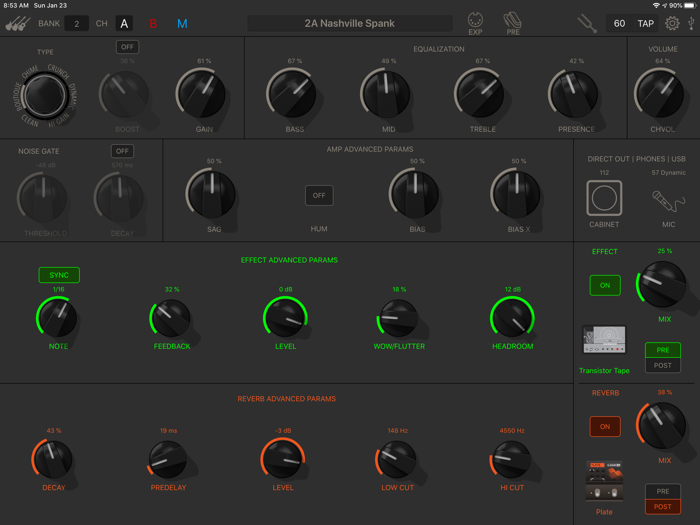Click the amp TYPE selector knob
This screenshot has height=525, width=700.
click(45, 96)
